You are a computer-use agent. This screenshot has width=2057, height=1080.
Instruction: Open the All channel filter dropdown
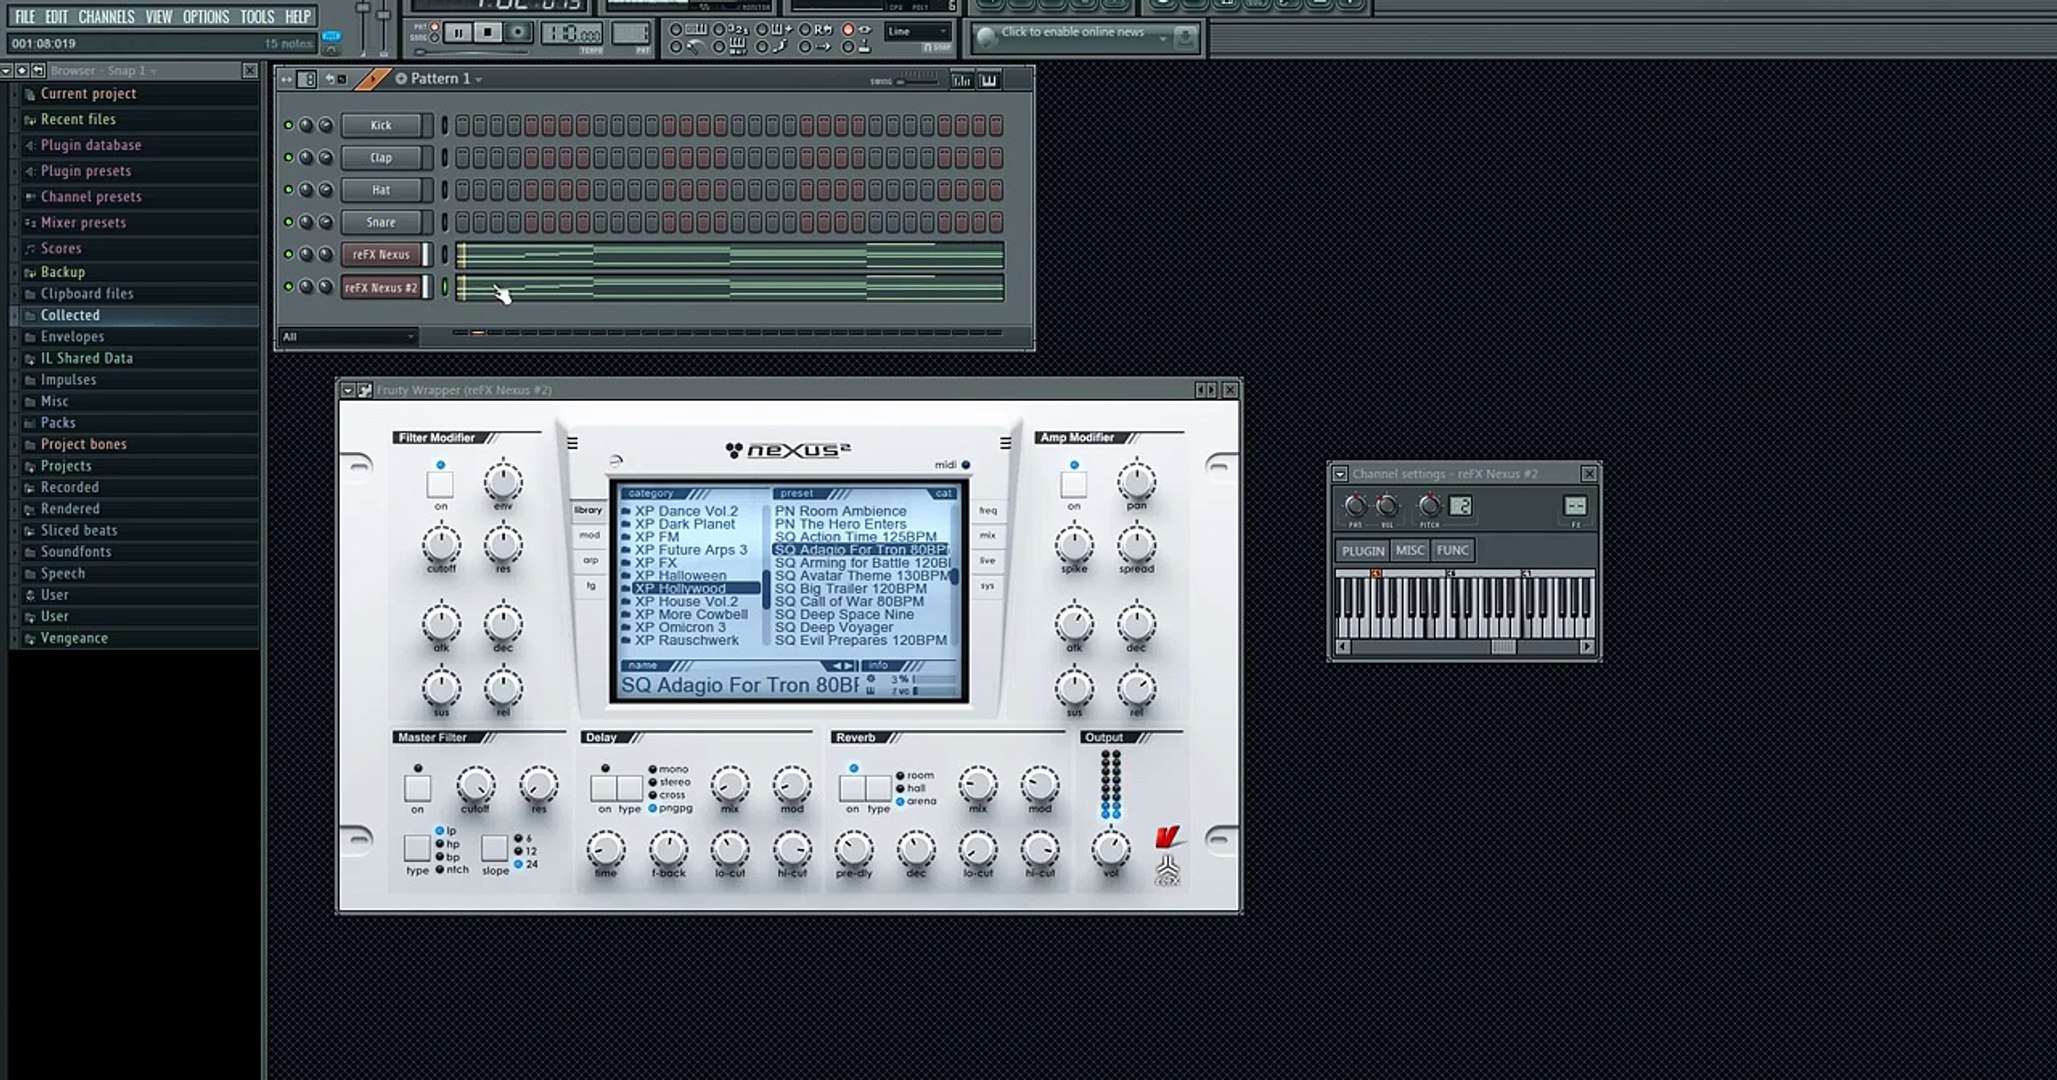(x=348, y=337)
